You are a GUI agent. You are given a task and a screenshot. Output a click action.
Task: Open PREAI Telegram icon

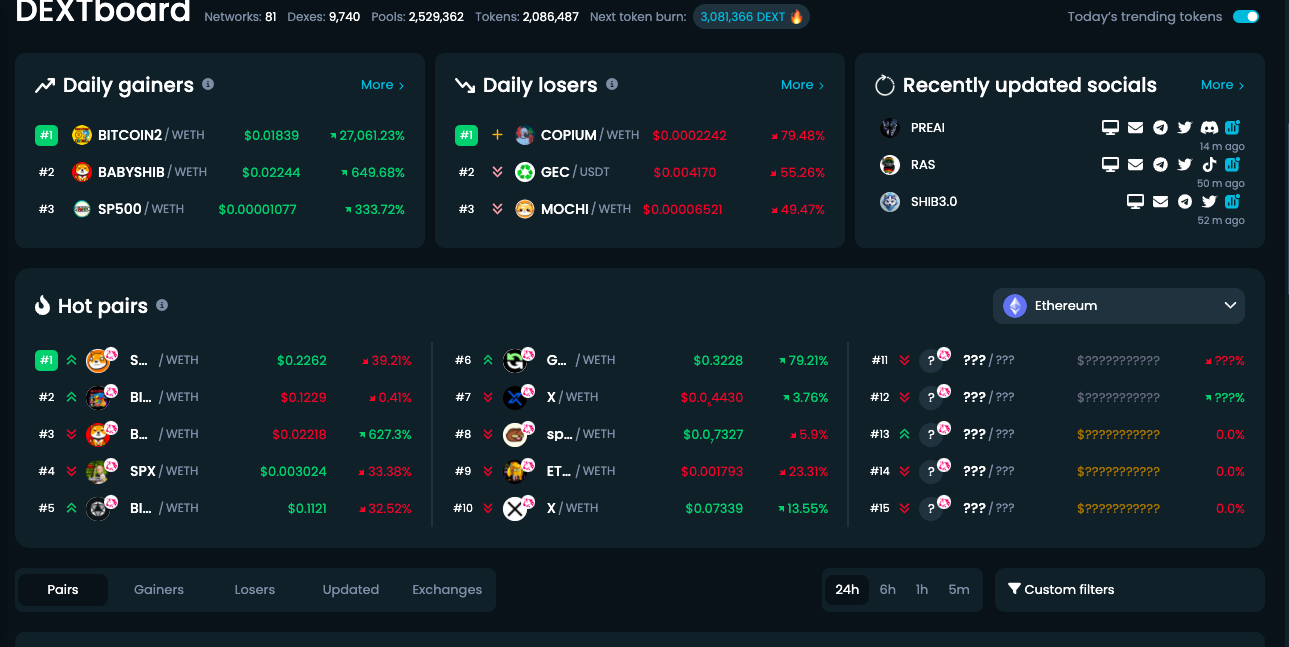pos(1160,128)
